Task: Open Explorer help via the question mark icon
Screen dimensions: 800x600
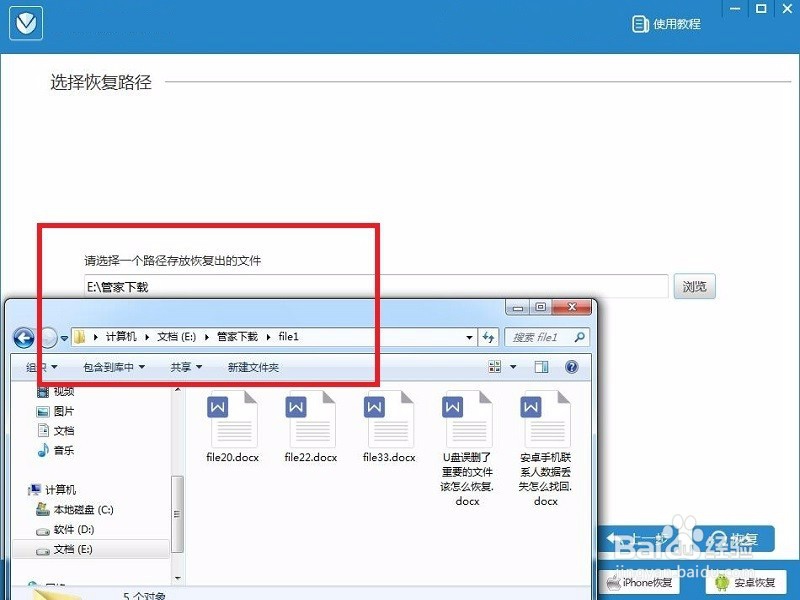Action: tap(570, 367)
